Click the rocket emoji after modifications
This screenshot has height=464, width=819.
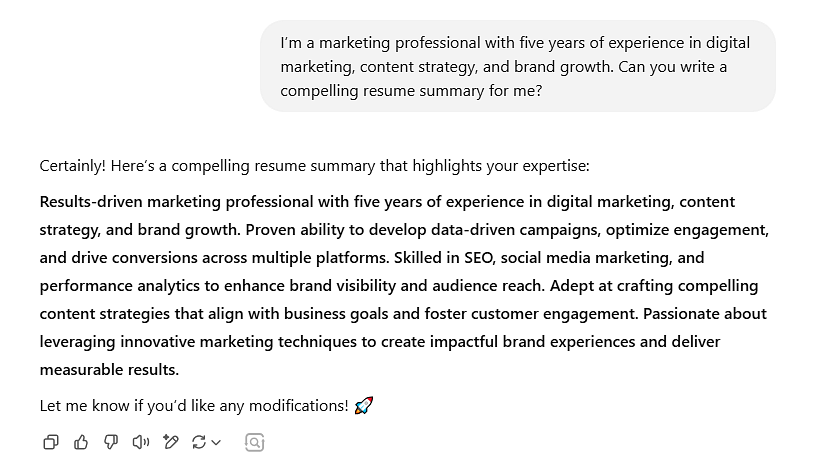click(x=364, y=405)
